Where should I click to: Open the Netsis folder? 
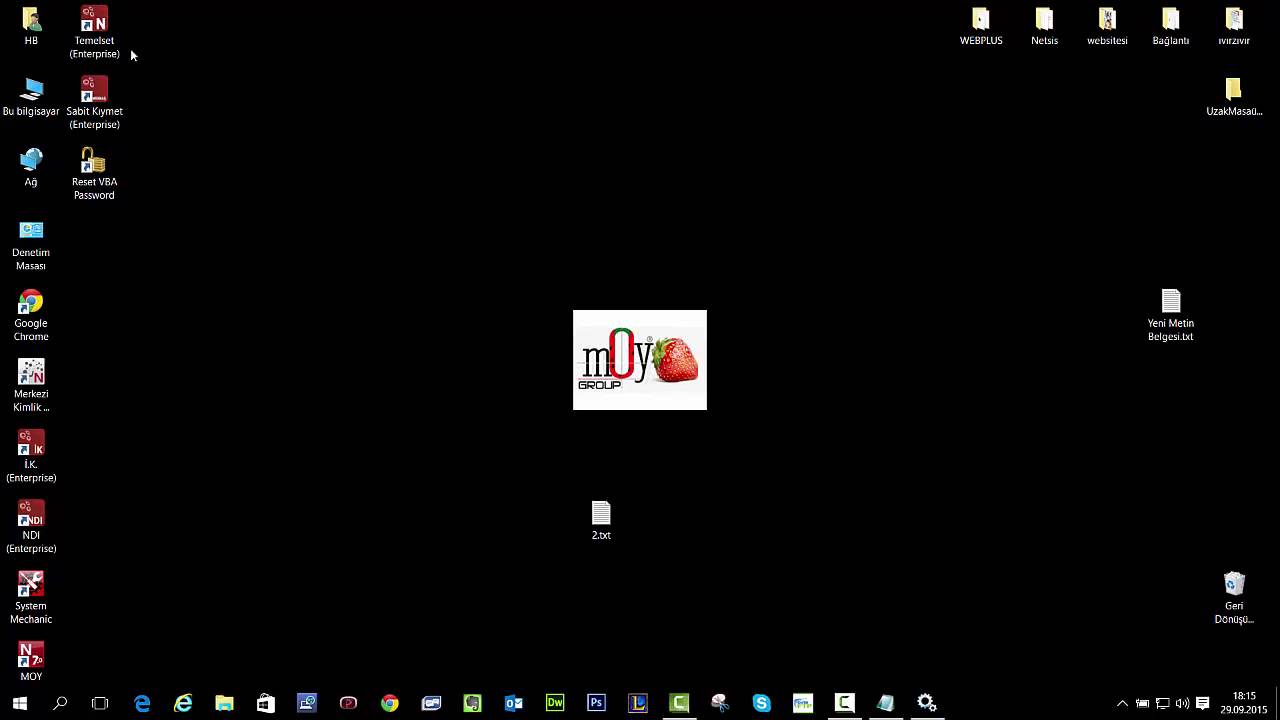point(1044,26)
